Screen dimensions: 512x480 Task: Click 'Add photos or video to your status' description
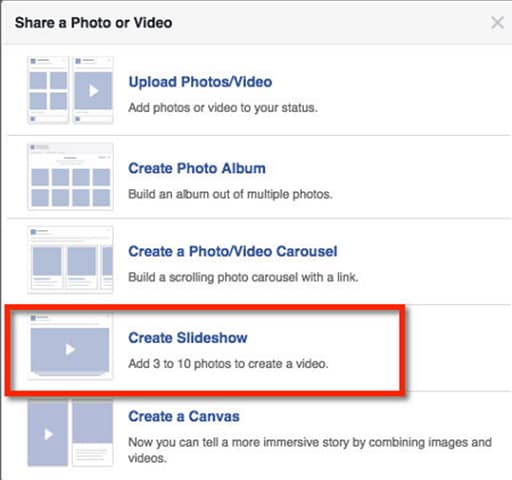point(223,108)
